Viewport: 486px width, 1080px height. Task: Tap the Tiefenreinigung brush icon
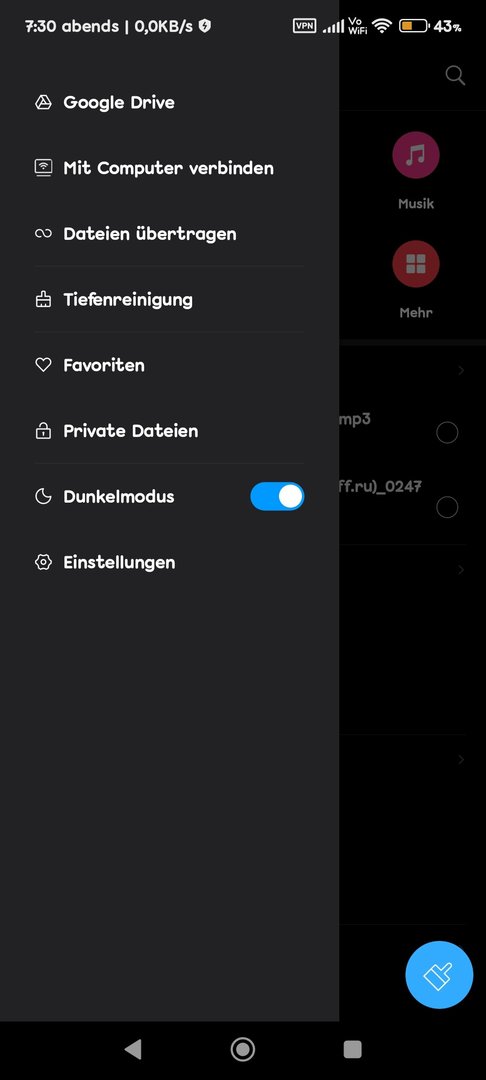point(43,300)
